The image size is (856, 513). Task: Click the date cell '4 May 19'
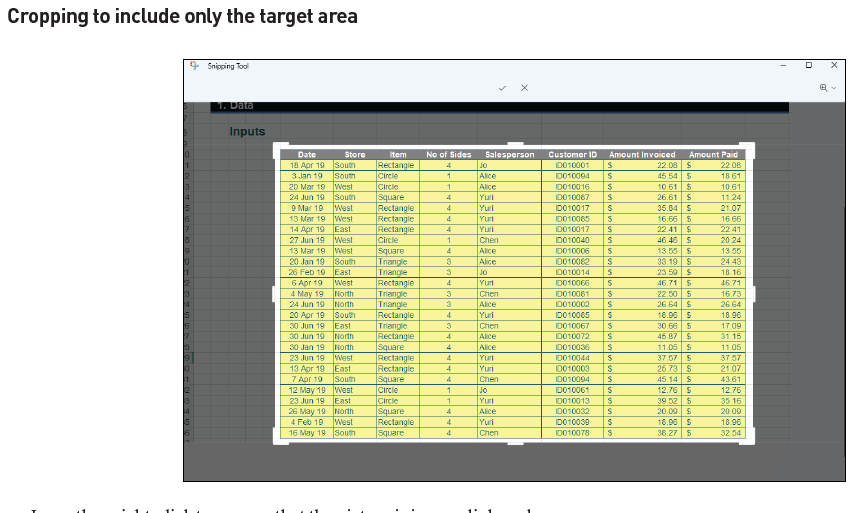coord(307,294)
